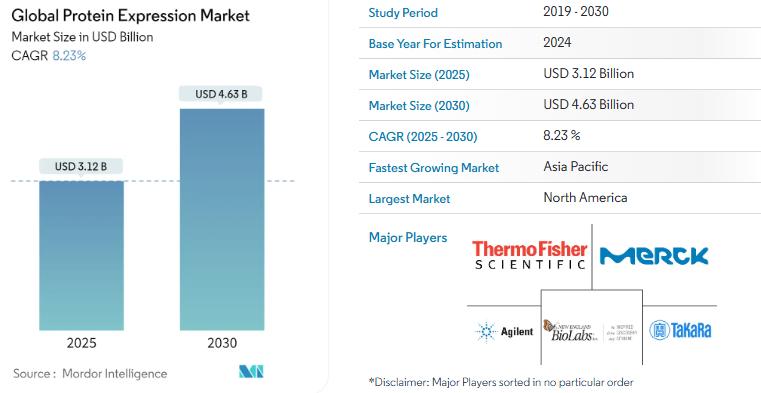The height and width of the screenshot is (393, 761).
Task: Select the 2025 market size bar
Action: point(82,256)
